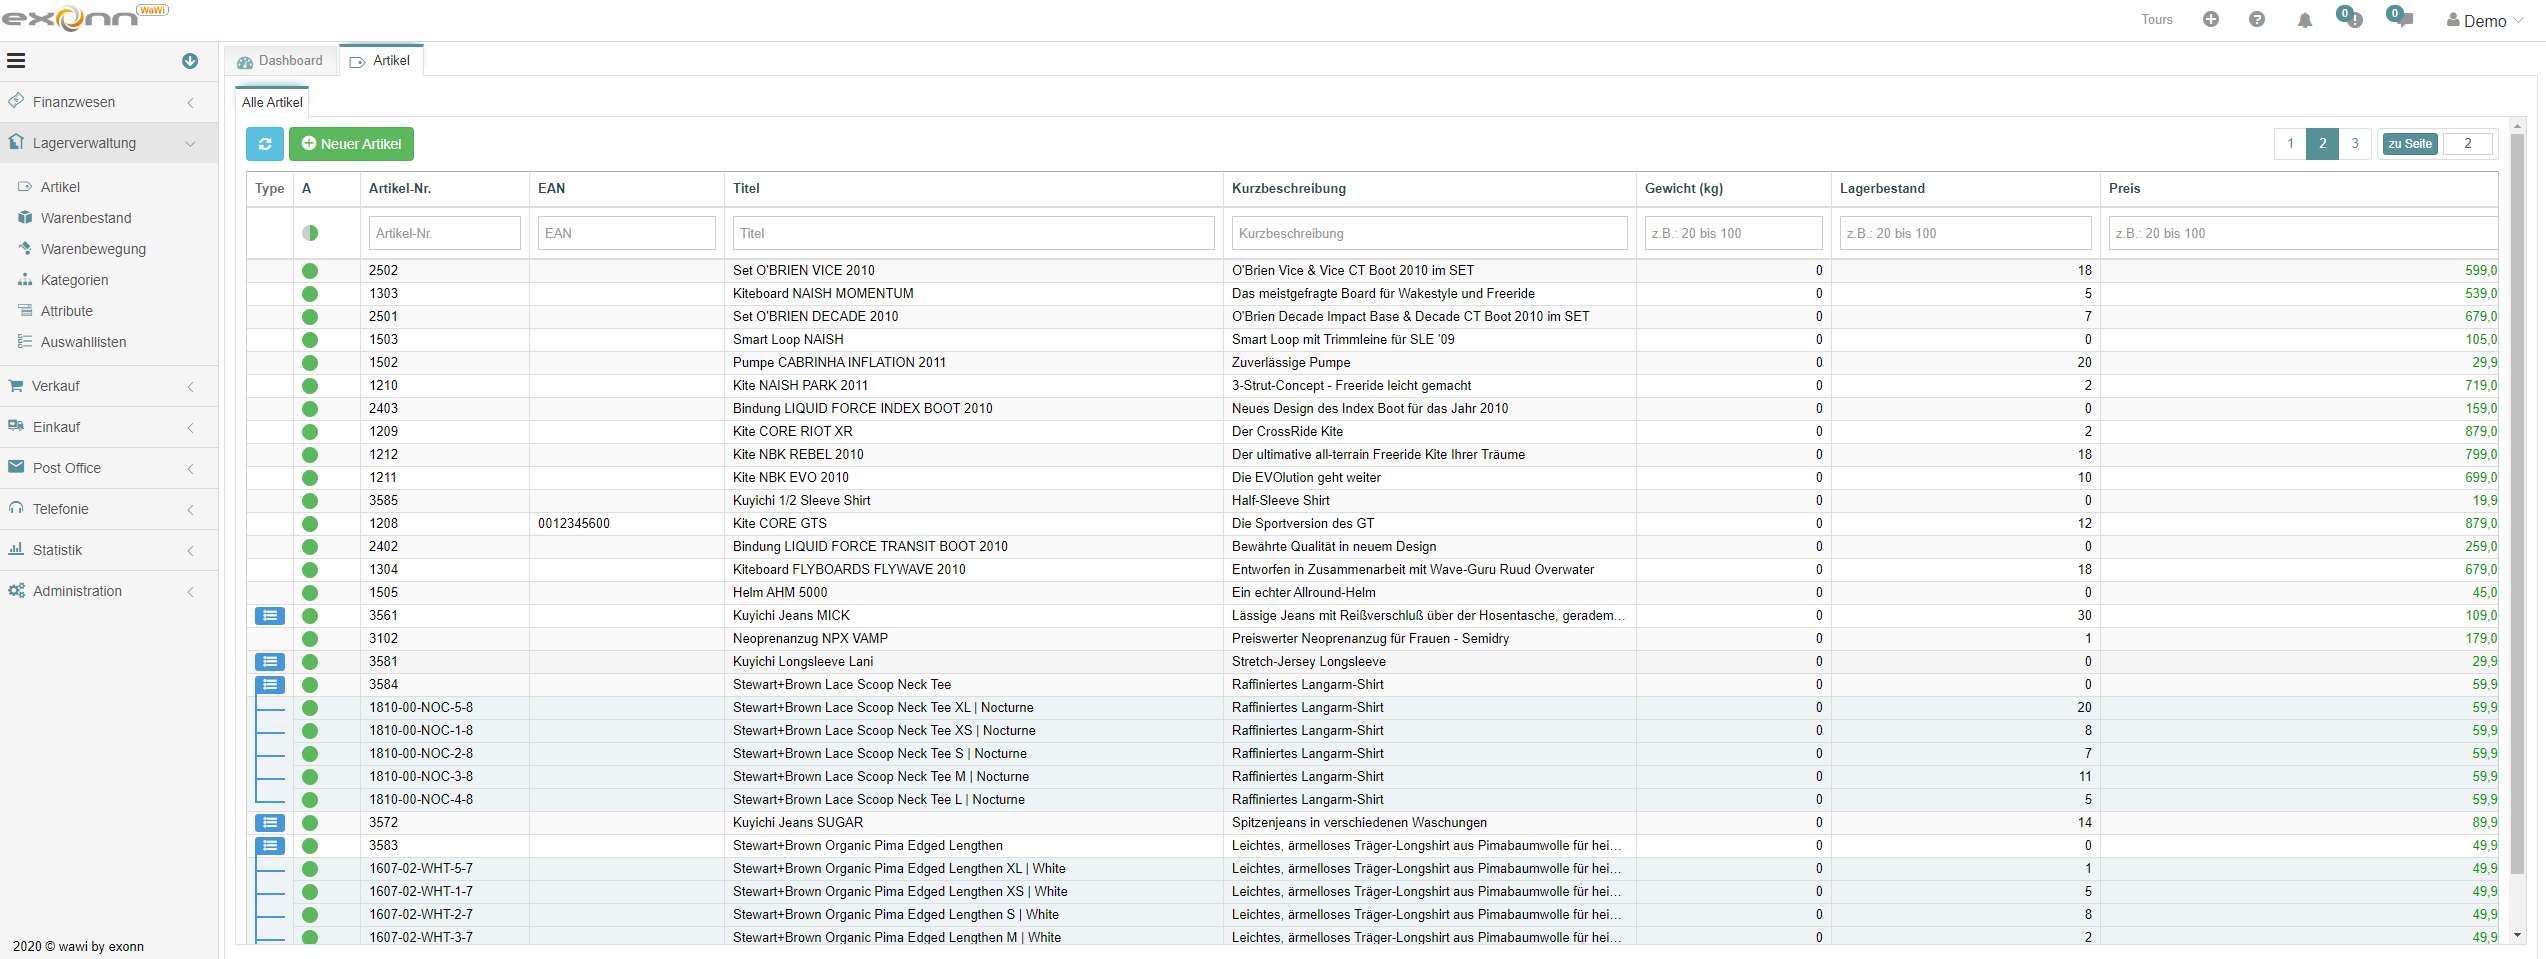Screen dimensions: 2546x959
Task: Go to page 3 of the article list
Action: 2355,143
